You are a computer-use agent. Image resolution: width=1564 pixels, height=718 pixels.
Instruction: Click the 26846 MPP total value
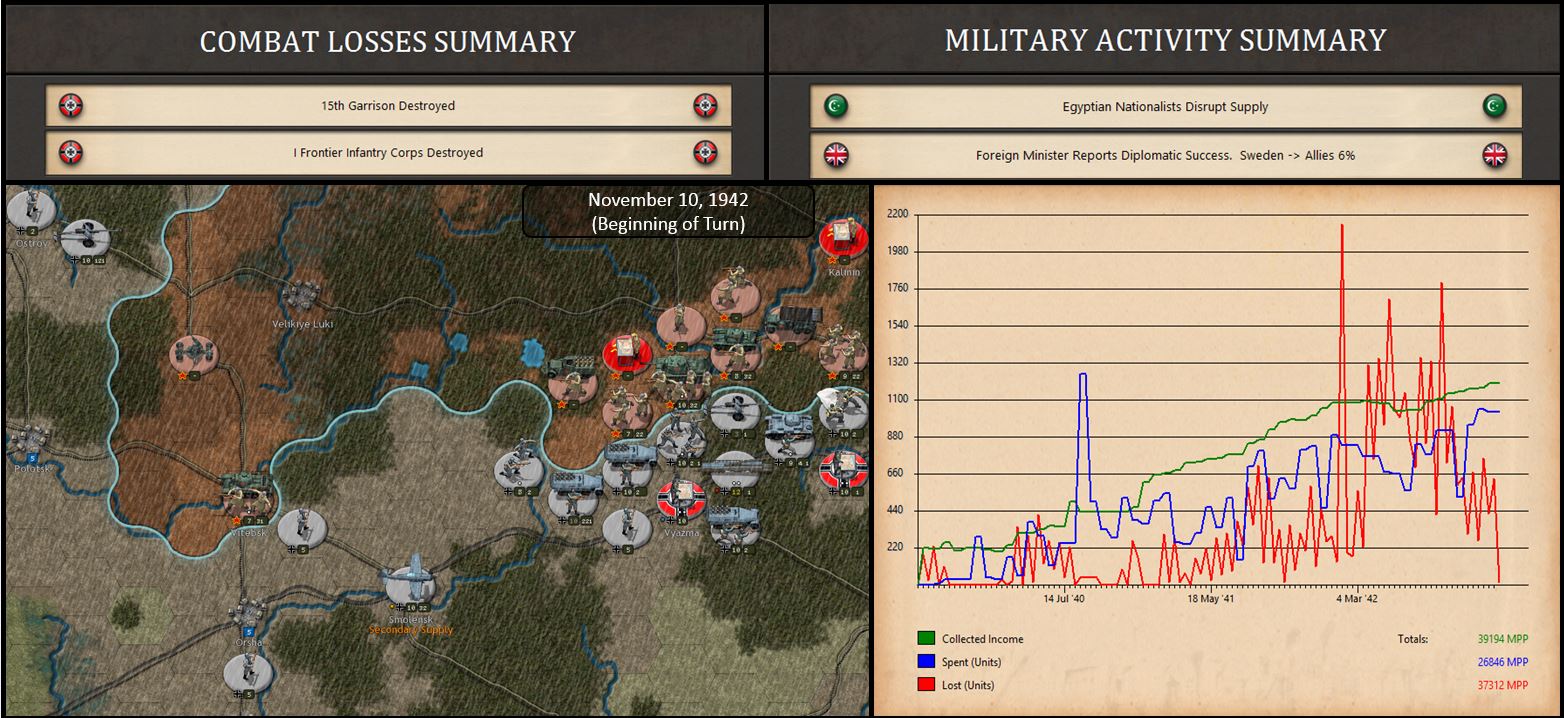point(1503,662)
